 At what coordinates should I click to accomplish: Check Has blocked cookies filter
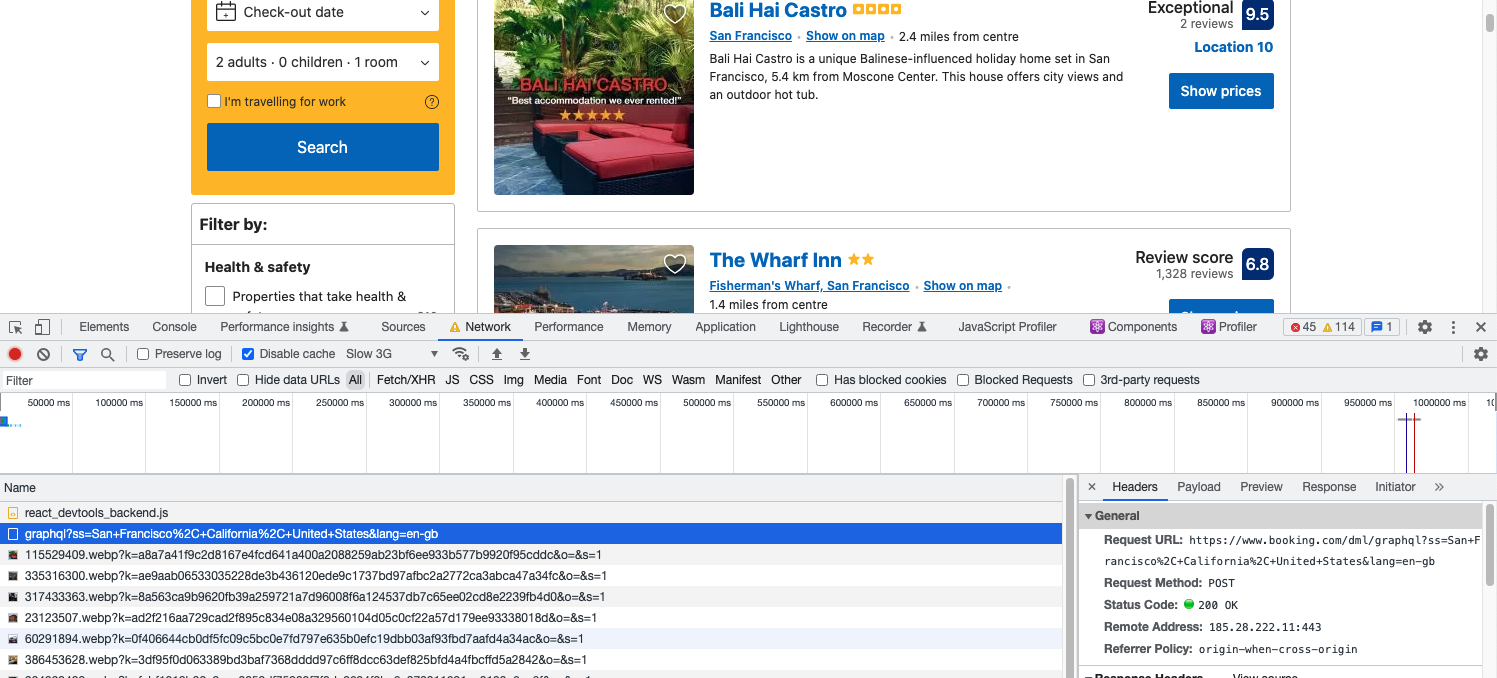click(821, 379)
